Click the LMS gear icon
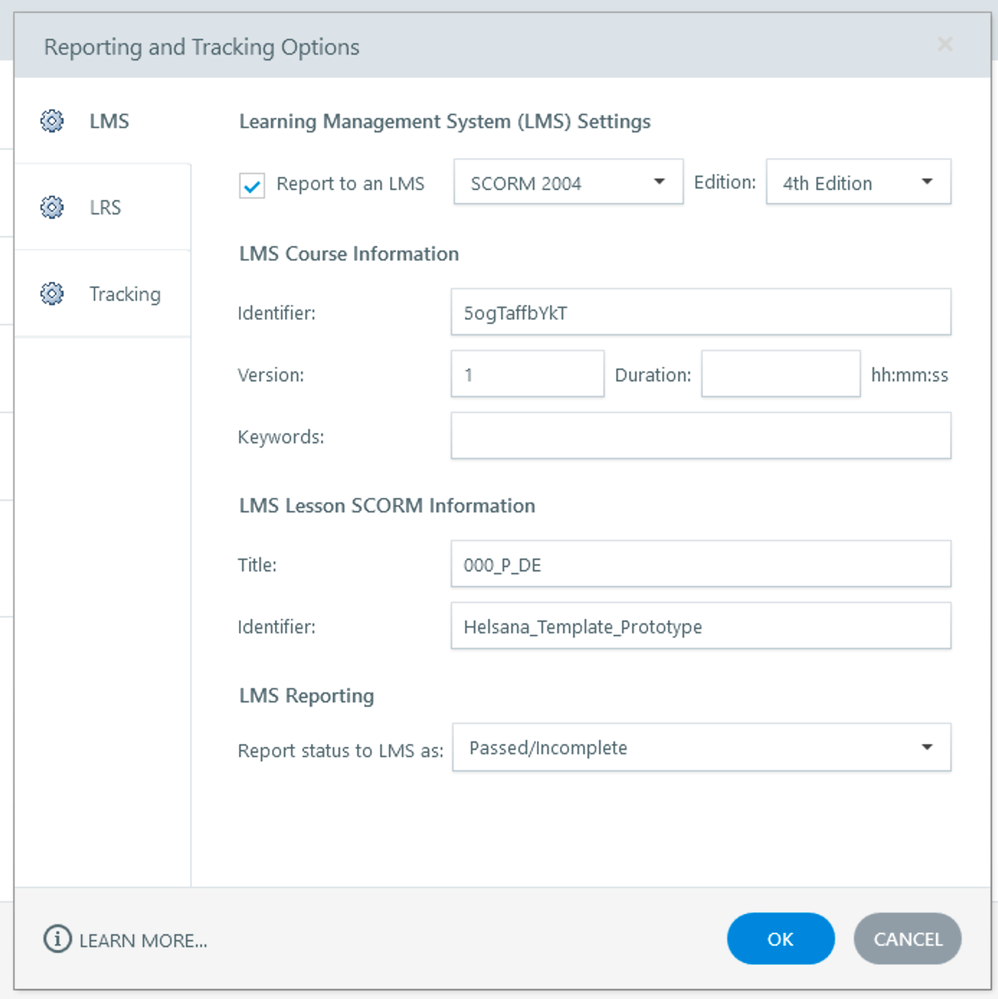The image size is (998, 999). pyautogui.click(x=52, y=121)
